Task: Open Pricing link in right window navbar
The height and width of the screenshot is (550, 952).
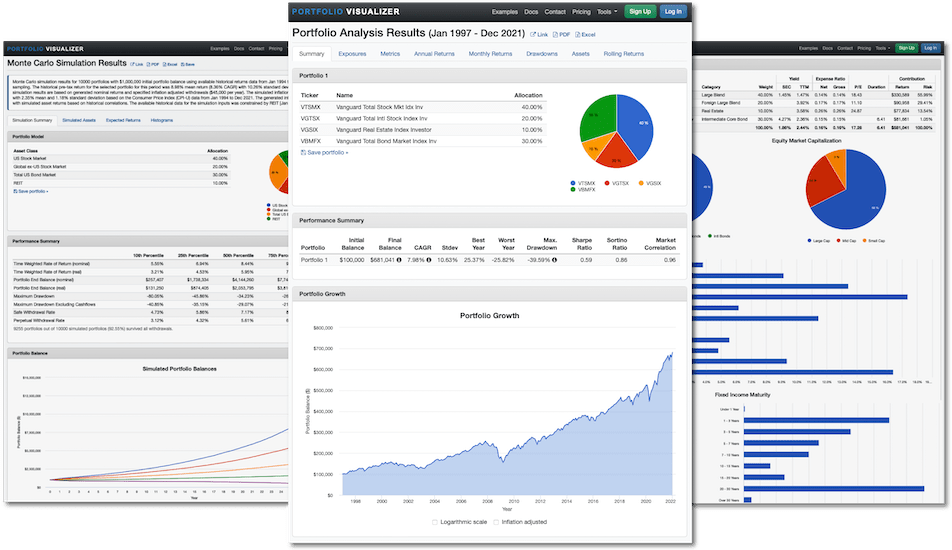Action: tap(864, 48)
